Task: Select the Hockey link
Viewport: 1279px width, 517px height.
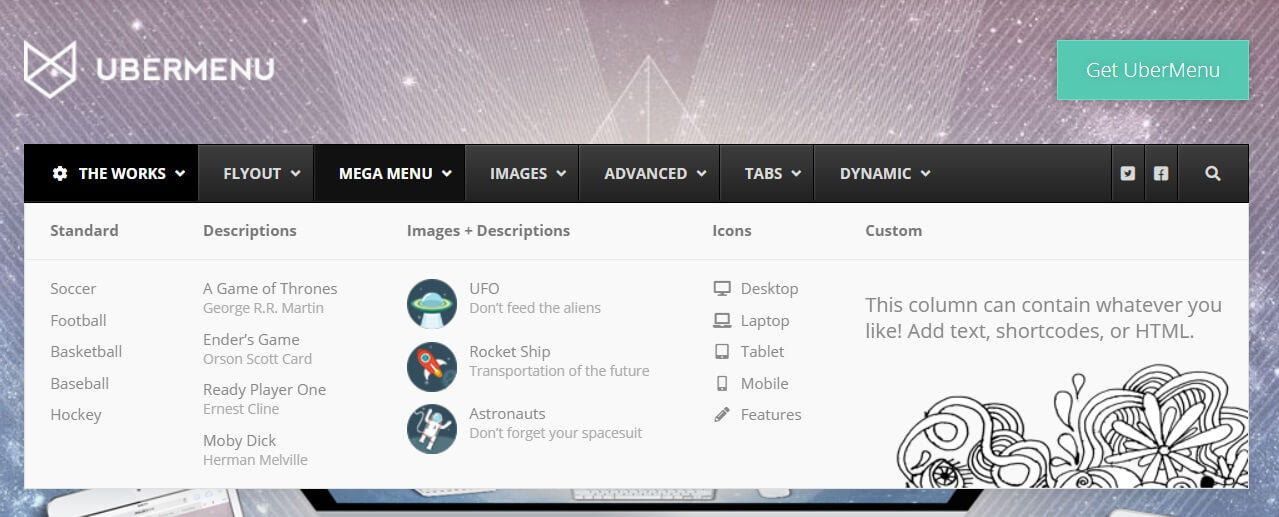Action: point(76,414)
